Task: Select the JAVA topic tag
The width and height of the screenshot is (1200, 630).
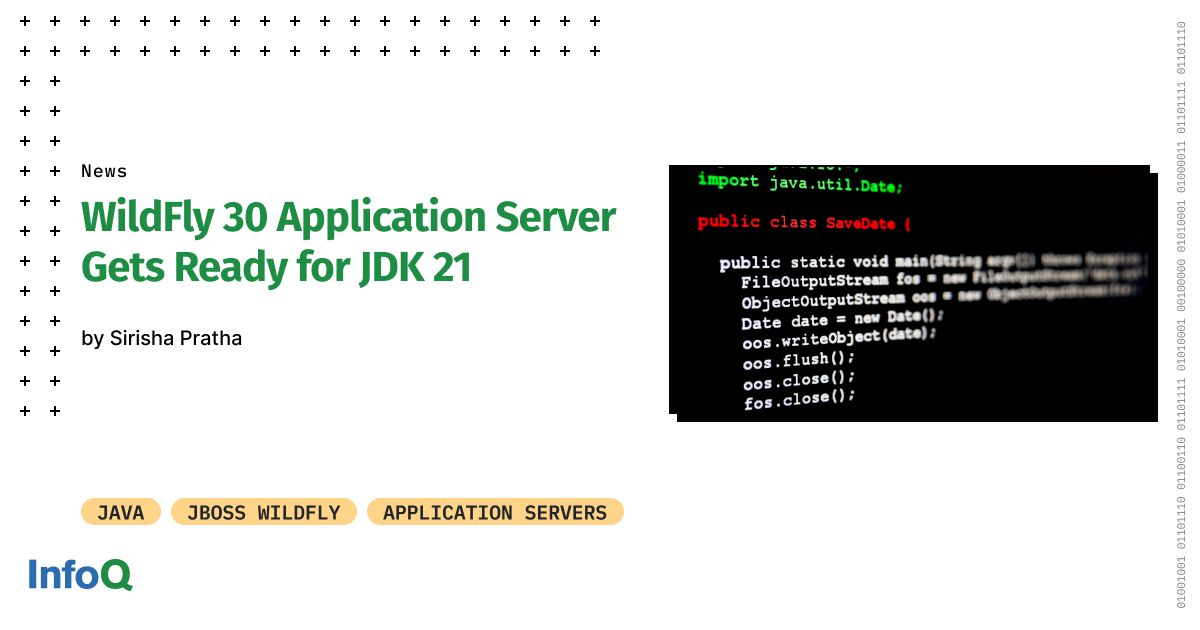Action: coord(121,512)
